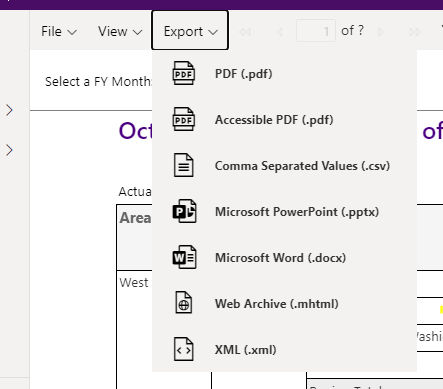Screen dimensions: 443x389
Task: Click the 'West' table cell
Action: 134,283
